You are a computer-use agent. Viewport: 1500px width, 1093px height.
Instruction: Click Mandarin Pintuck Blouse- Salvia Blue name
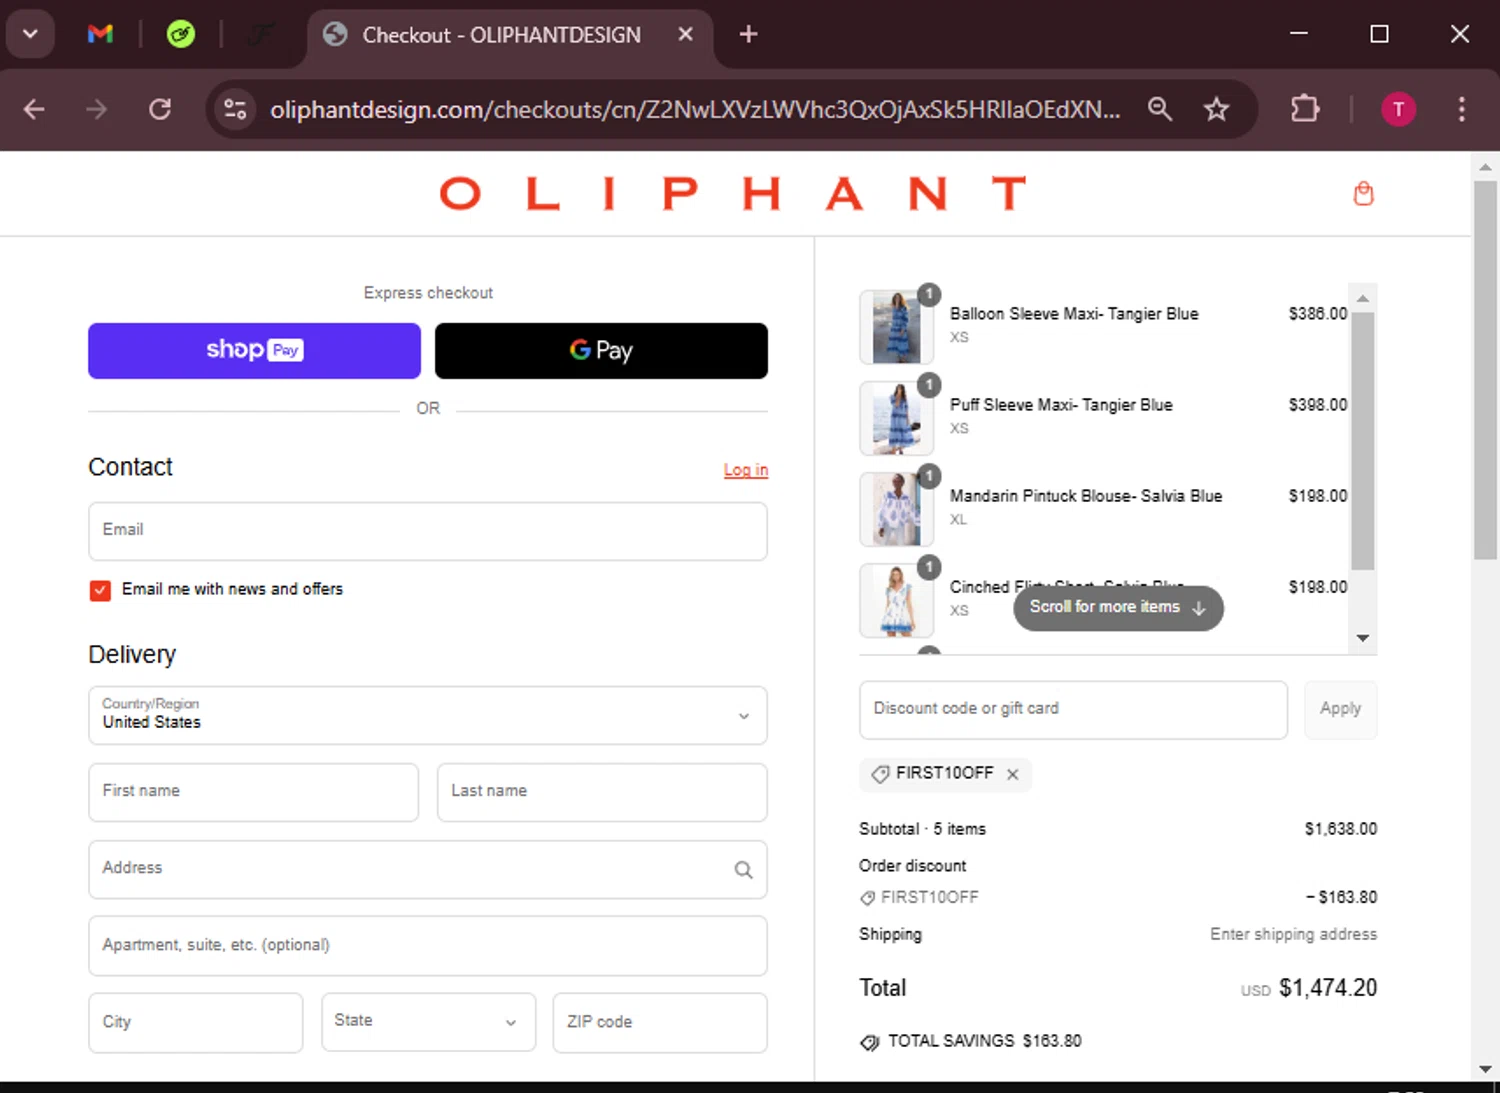click(1086, 496)
